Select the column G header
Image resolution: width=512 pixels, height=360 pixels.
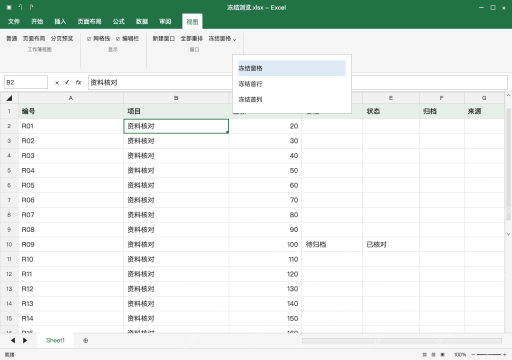click(x=484, y=98)
